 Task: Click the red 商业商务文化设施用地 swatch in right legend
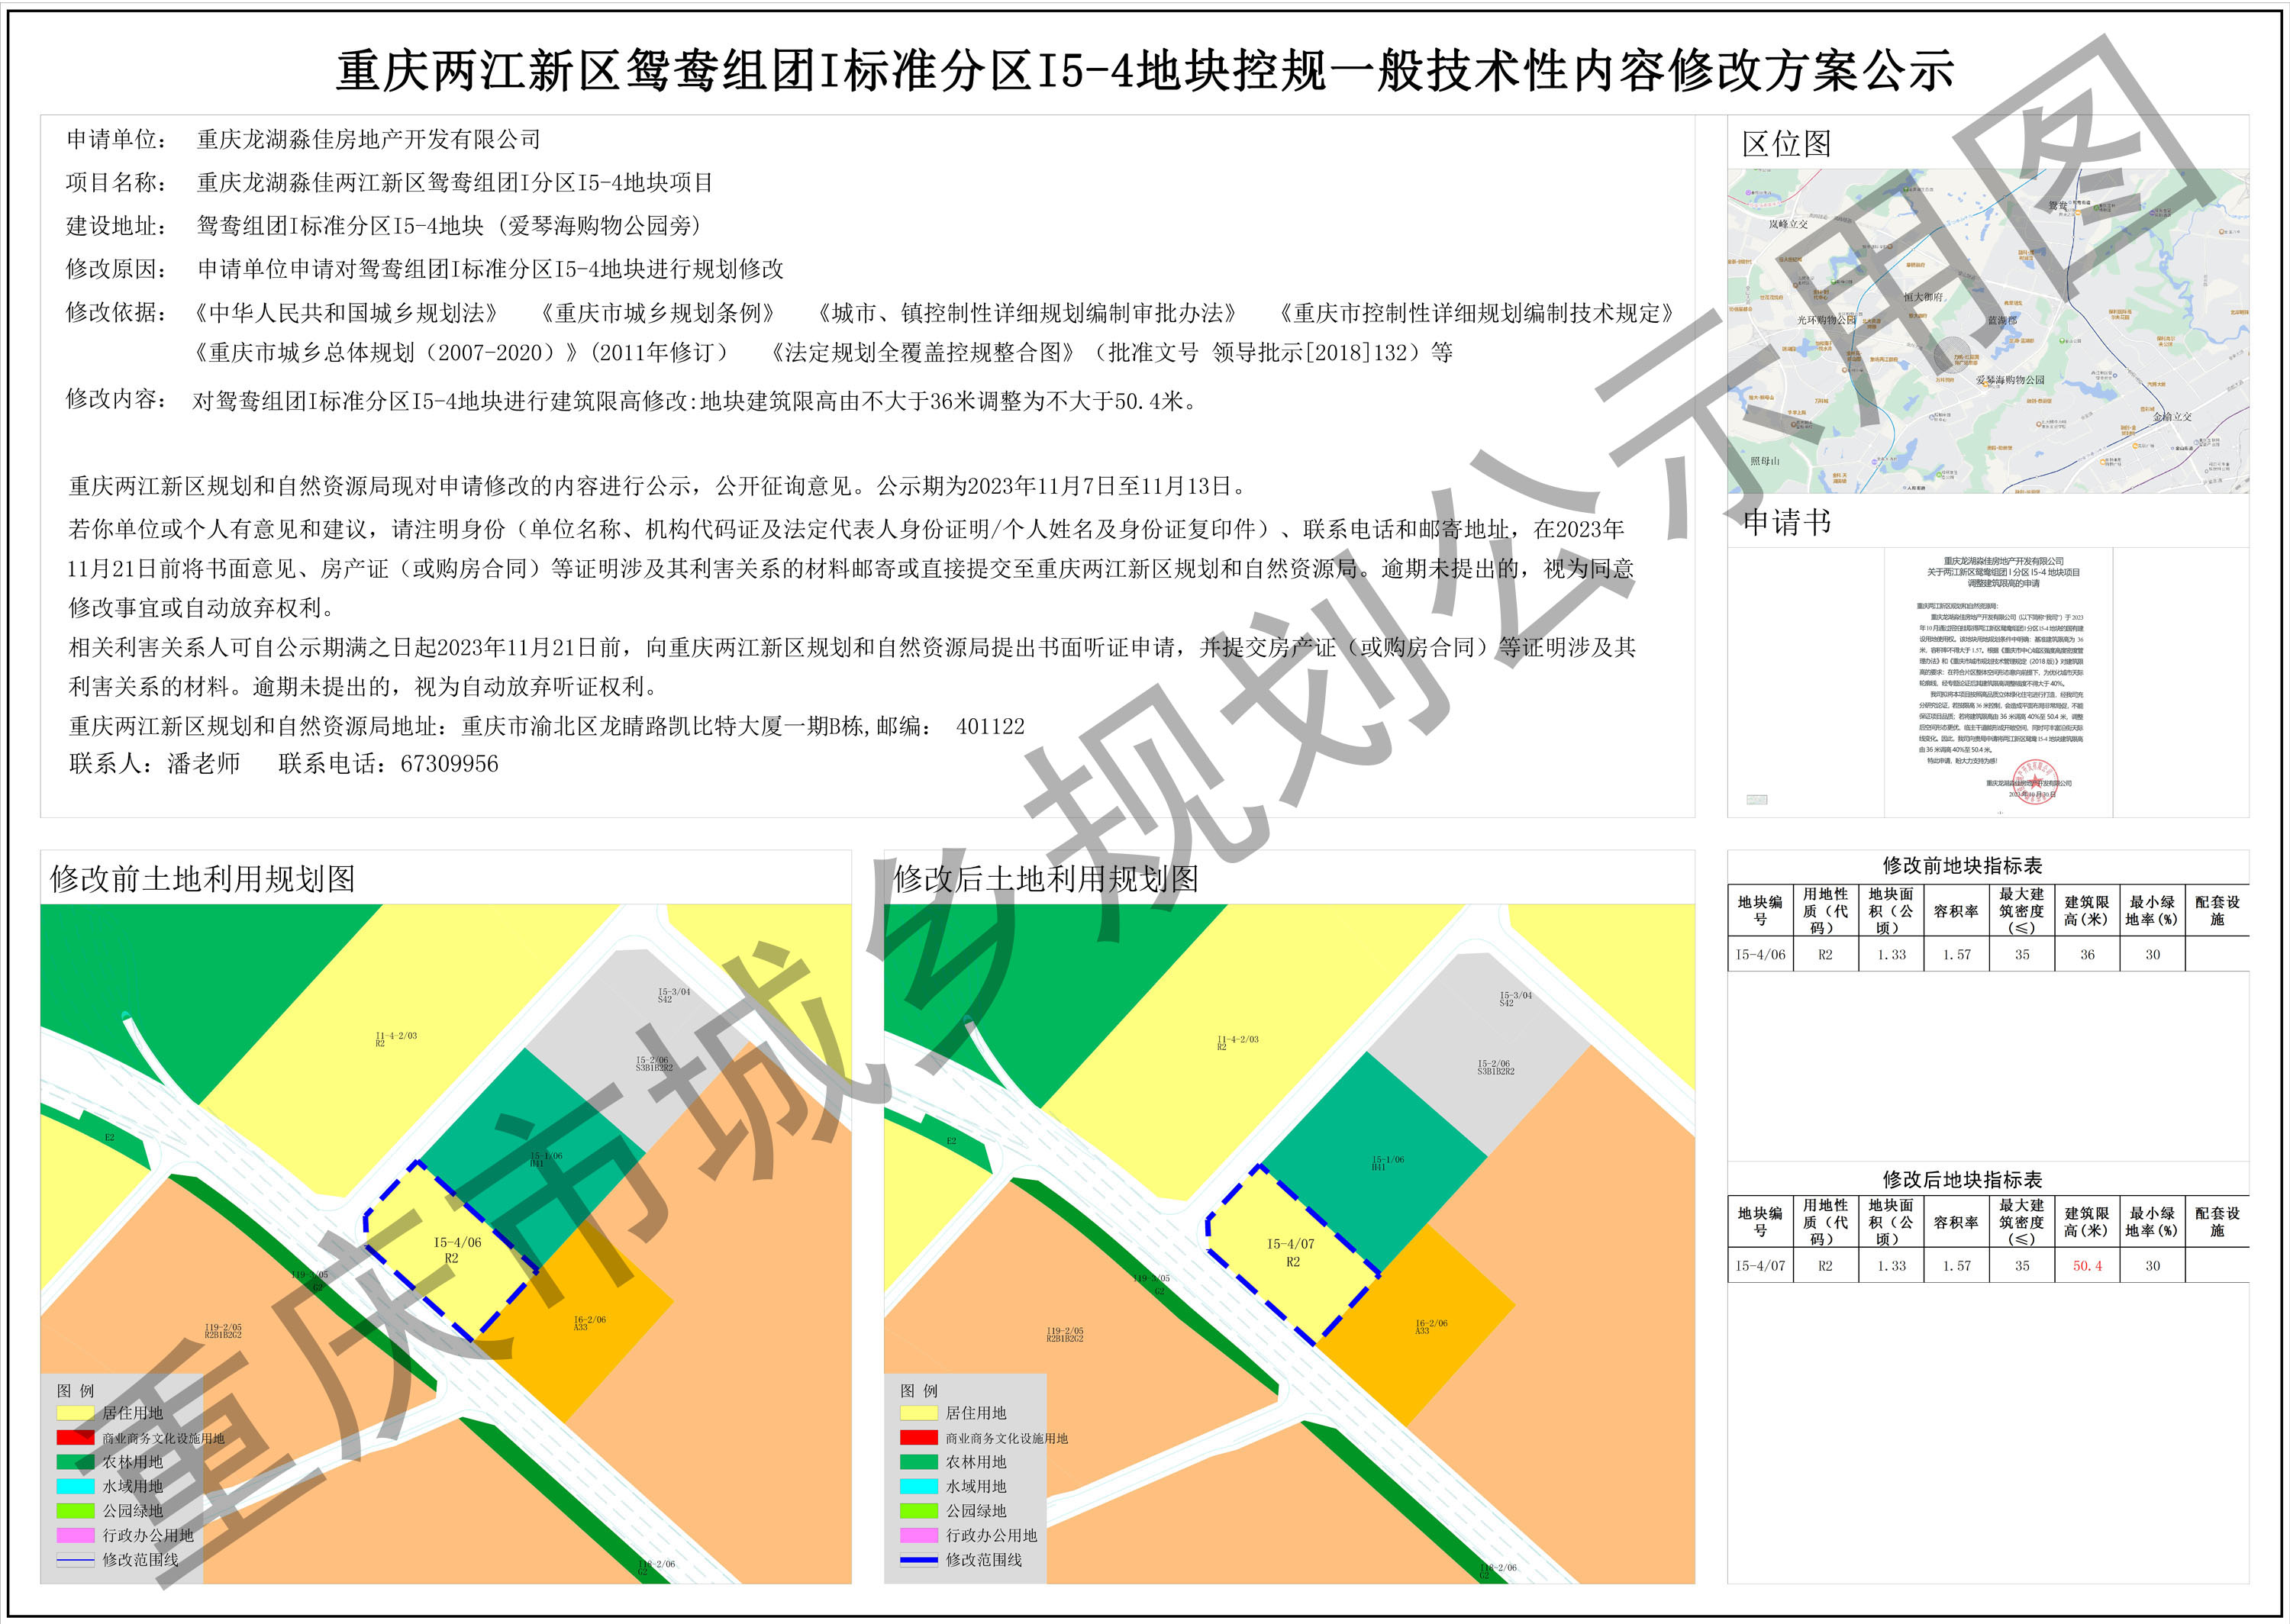pyautogui.click(x=918, y=1438)
